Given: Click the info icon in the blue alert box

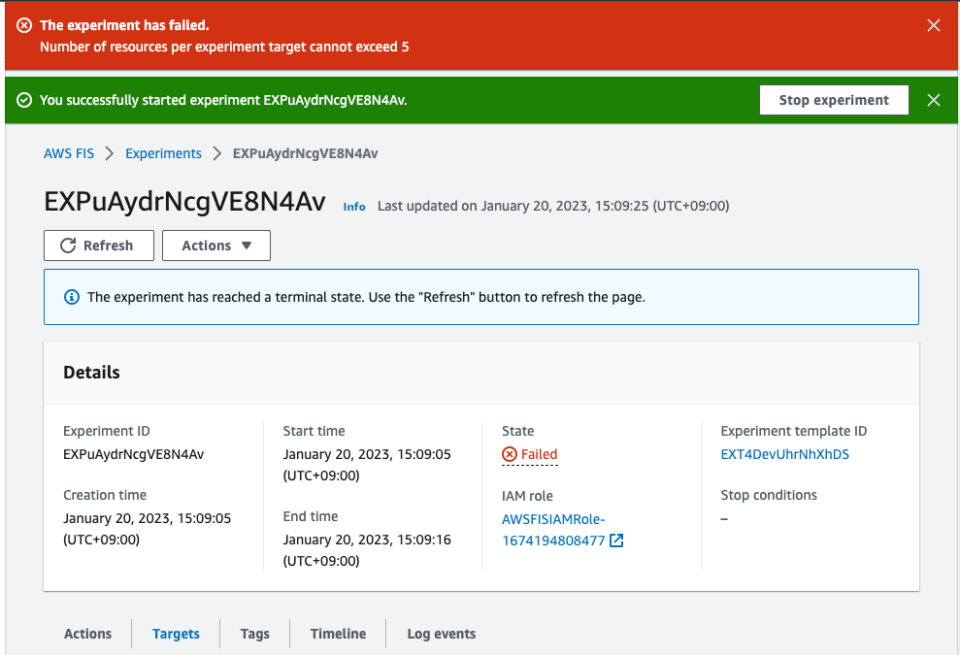Looking at the screenshot, I should tap(70, 297).
